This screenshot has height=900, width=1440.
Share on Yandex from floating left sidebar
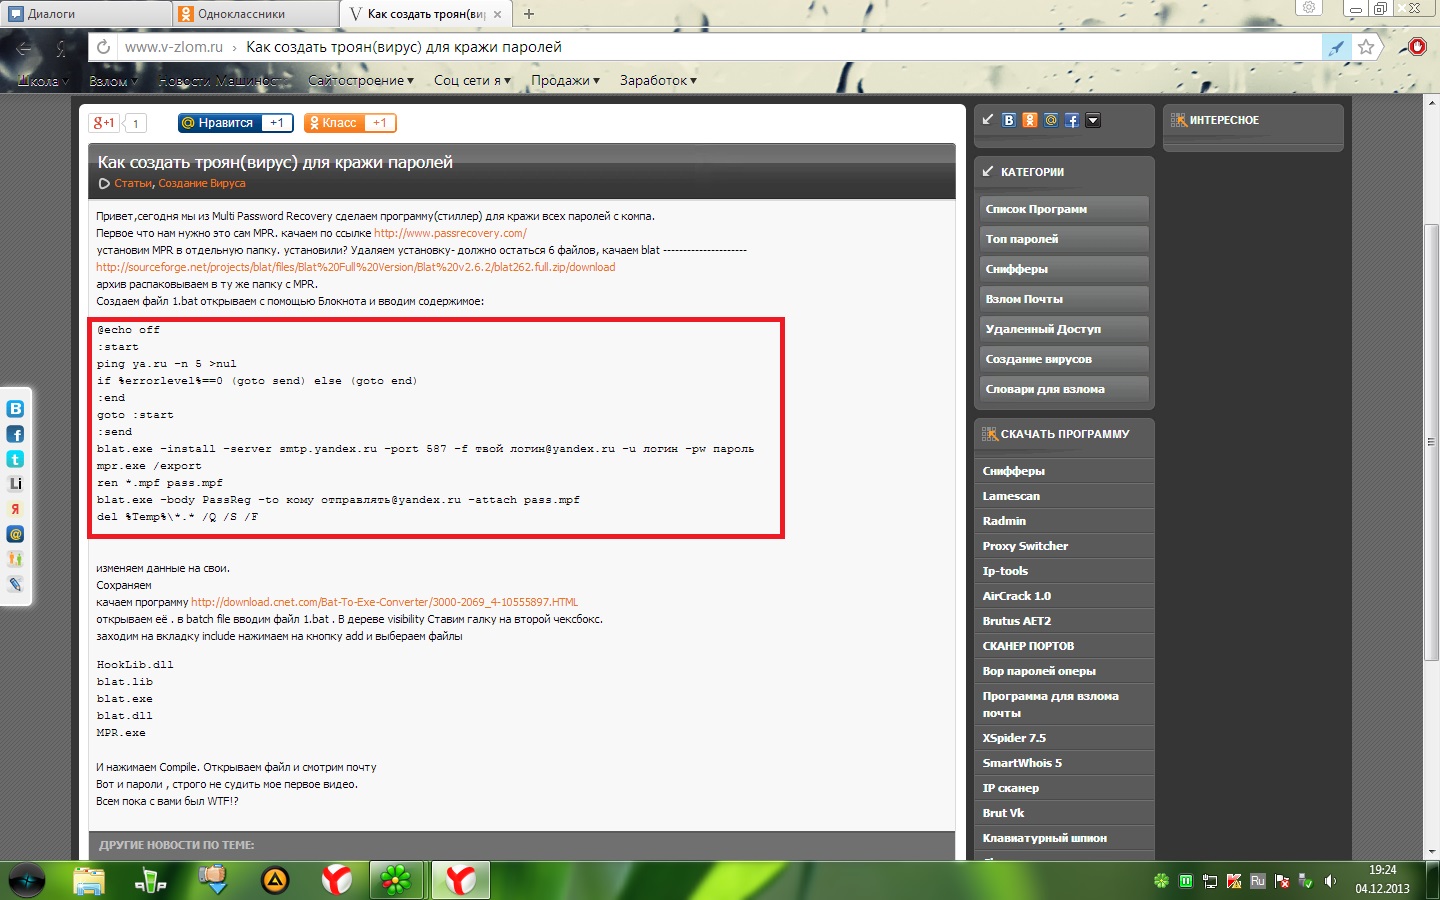(x=15, y=509)
